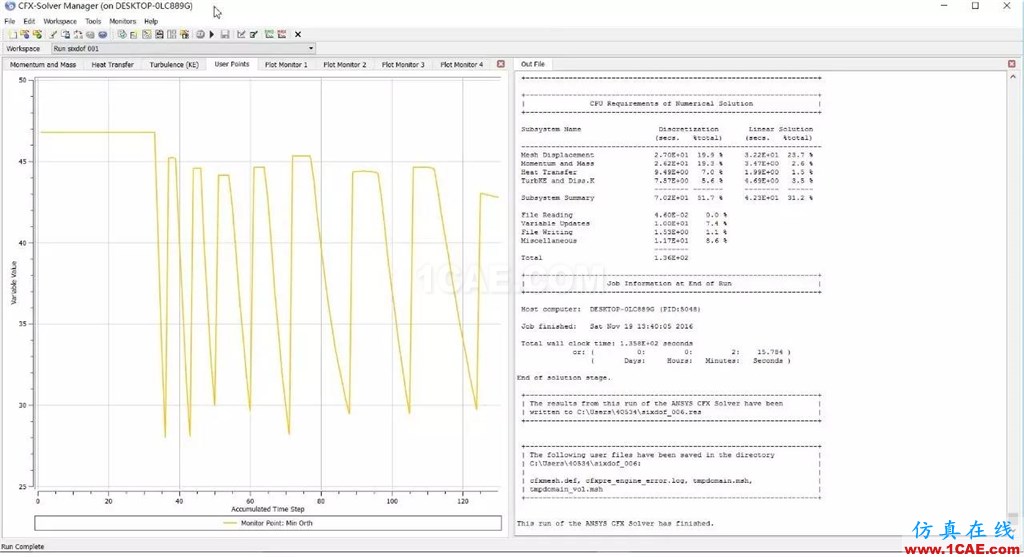Screen dimensions: 1024x557
Task: Click the 'Total wall clock time' line
Action: [x=607, y=343]
